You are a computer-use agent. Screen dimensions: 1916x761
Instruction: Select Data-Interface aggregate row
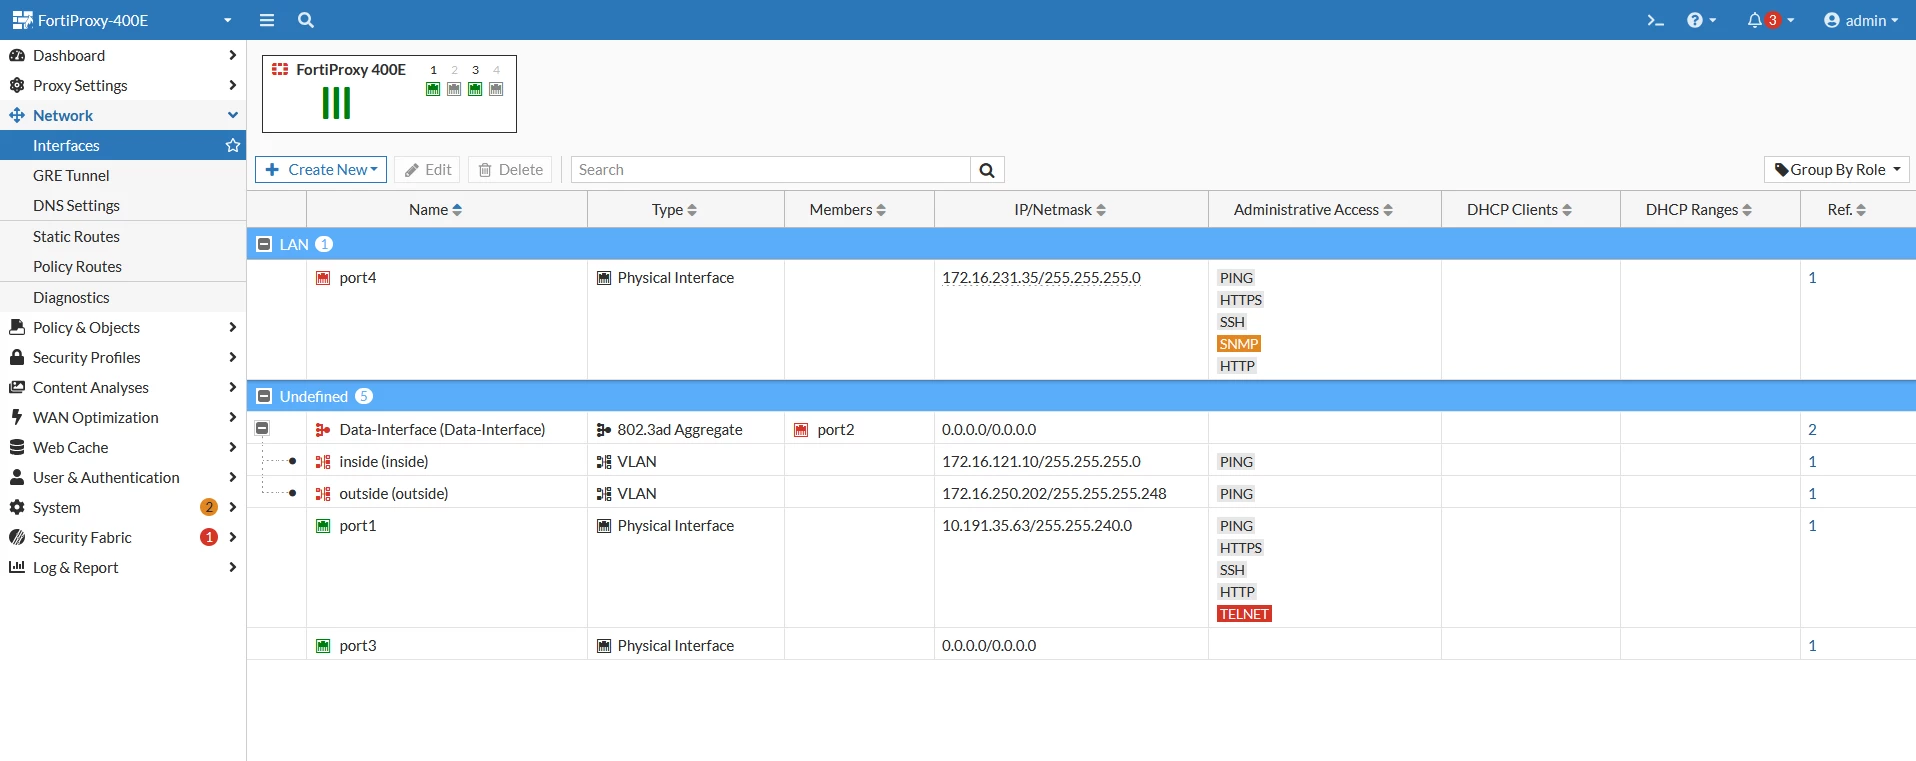(1081, 429)
